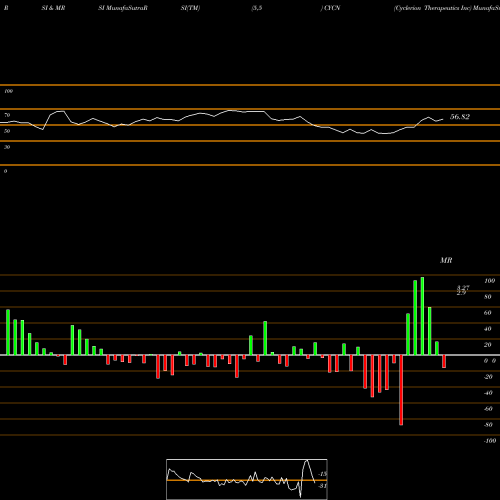Select the MR axis label 40

point(488,329)
